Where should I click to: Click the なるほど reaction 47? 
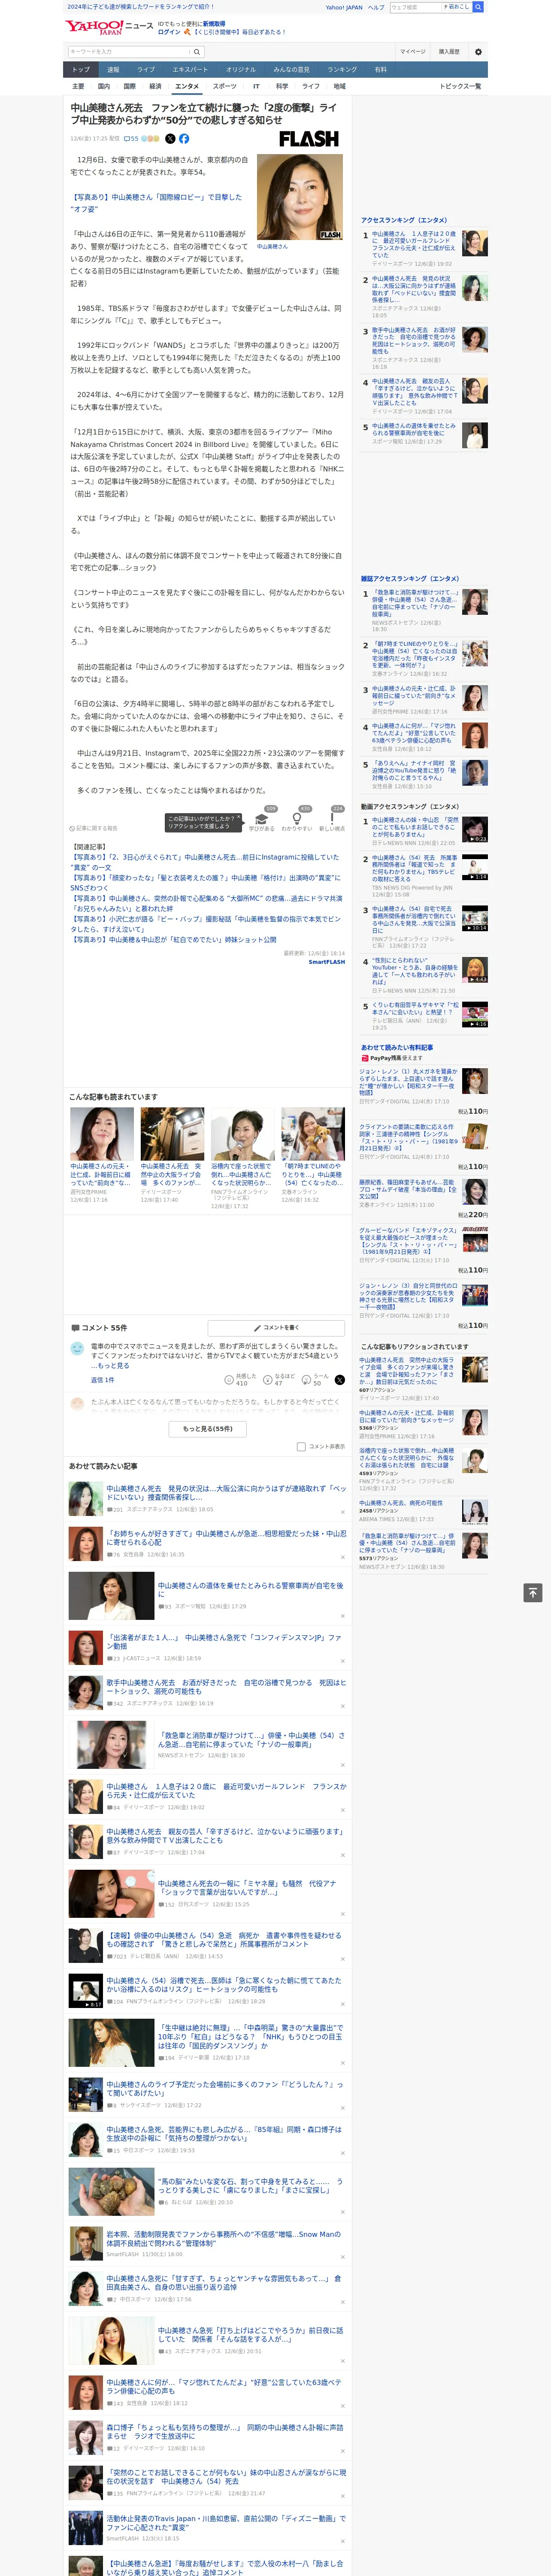279,1380
